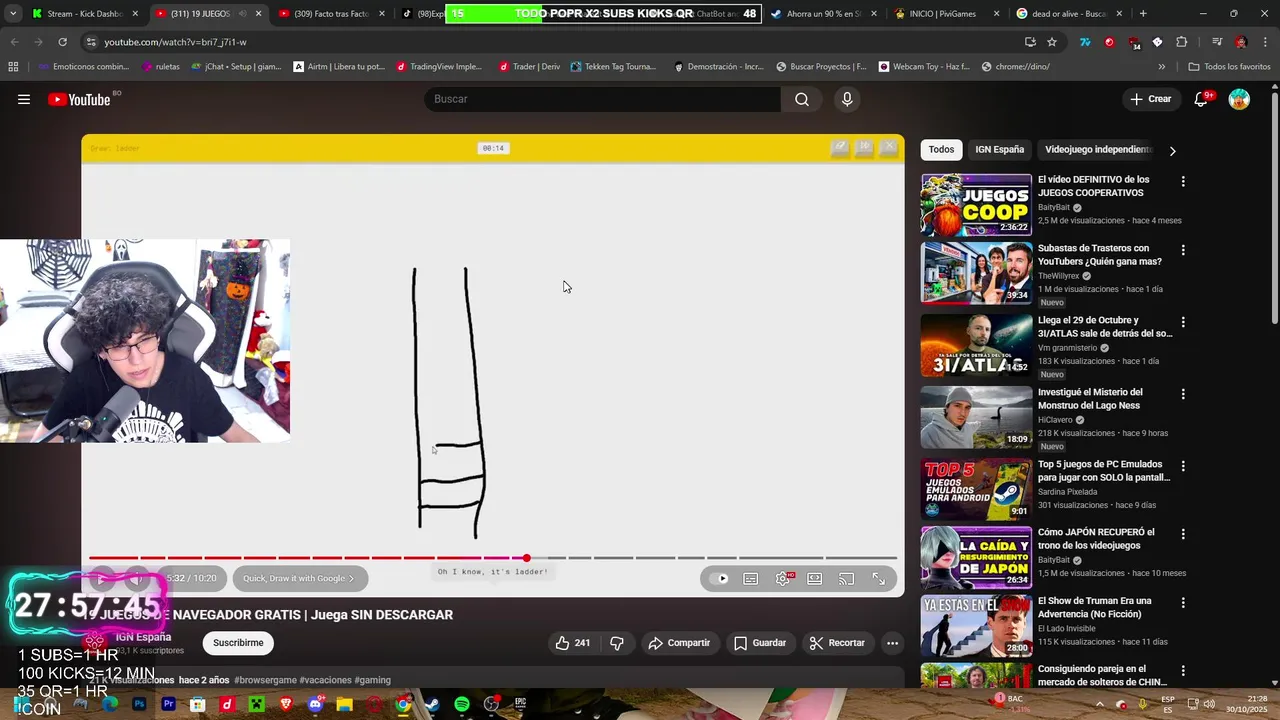Open the Google apps grid in bookmarks bar
The width and height of the screenshot is (1280, 720).
13,67
